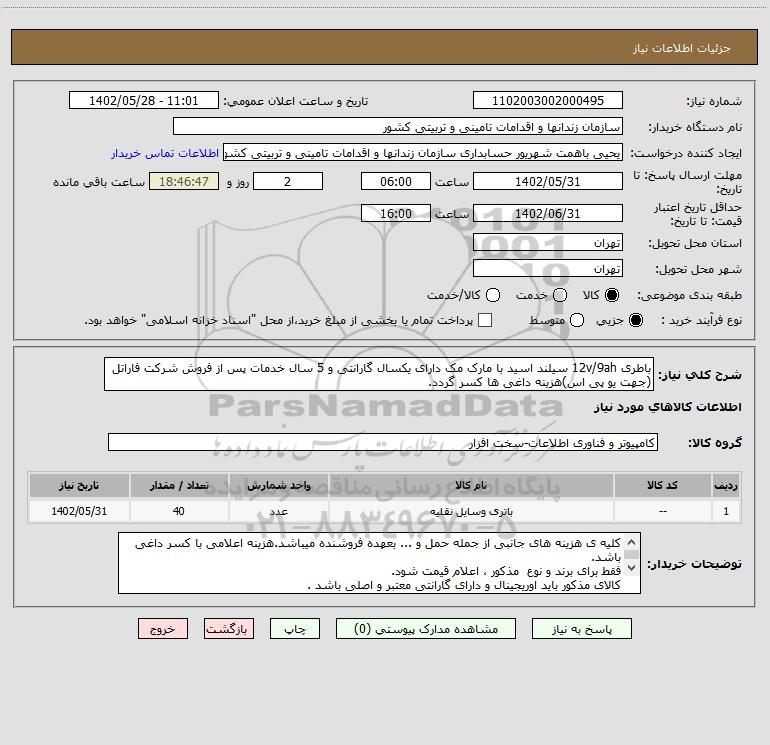The height and width of the screenshot is (745, 770).
Task: Toggle the اسناد خزانه اسلامی payment checkbox
Action: pos(485,320)
